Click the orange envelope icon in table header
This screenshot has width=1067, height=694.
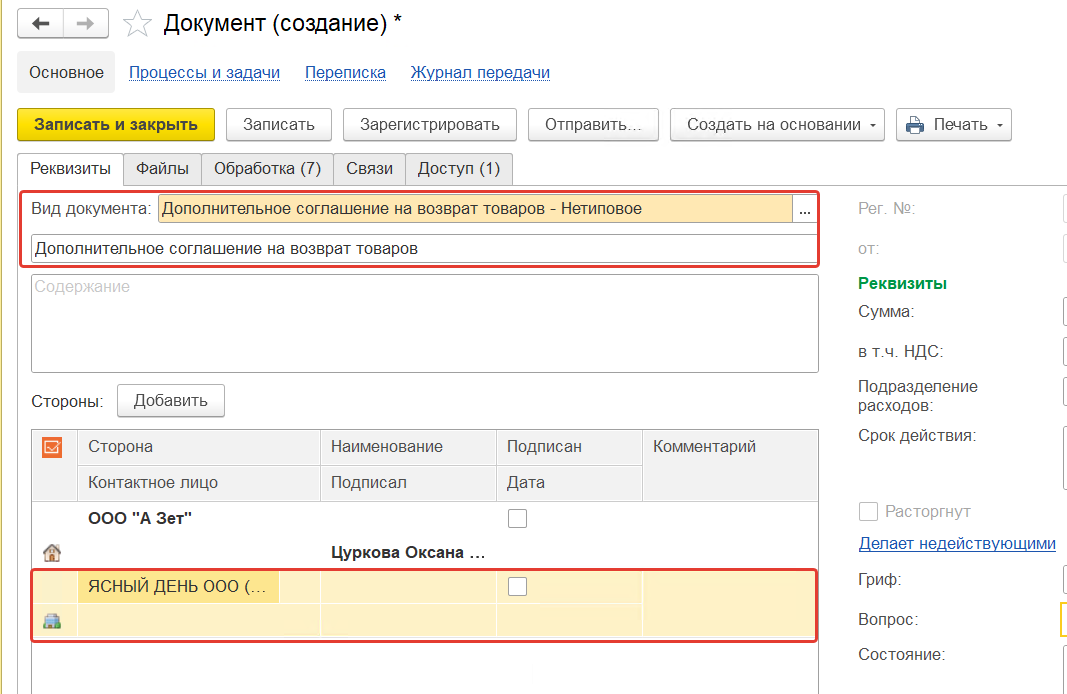[52, 447]
